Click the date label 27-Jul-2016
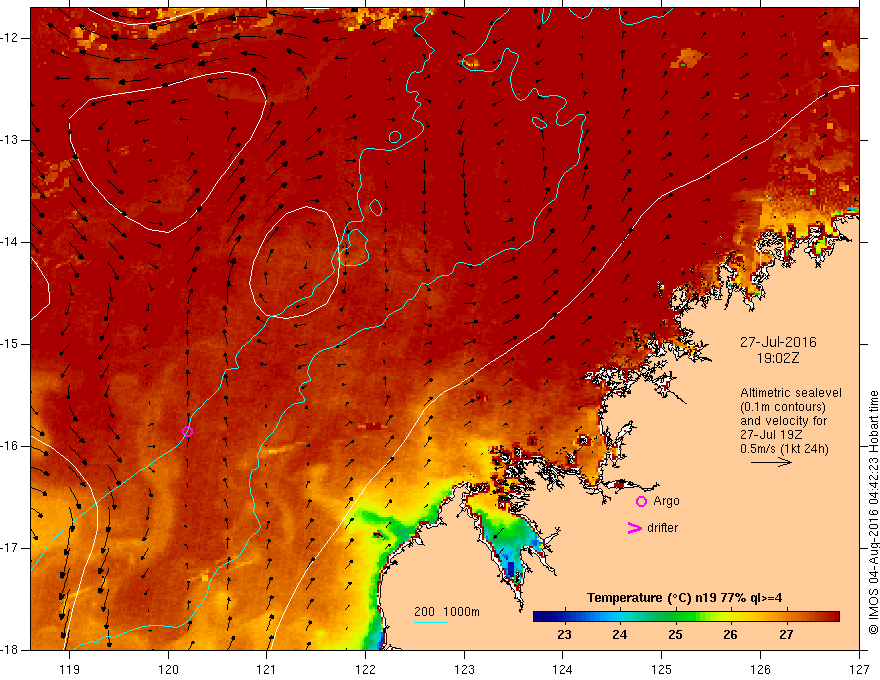This screenshot has width=880, height=680. point(778,342)
